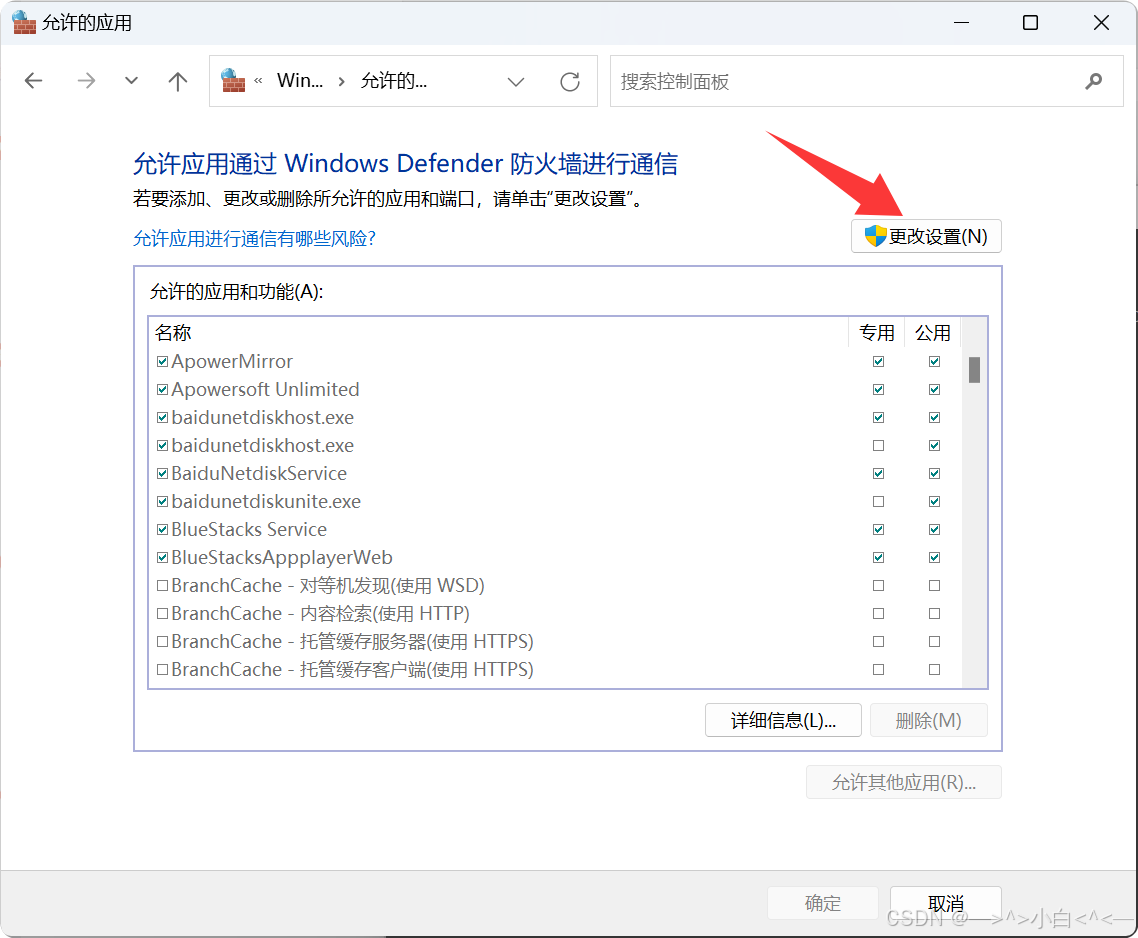Image resolution: width=1138 pixels, height=938 pixels.
Task: Open recent locations chevron next to forward
Action: [x=131, y=81]
